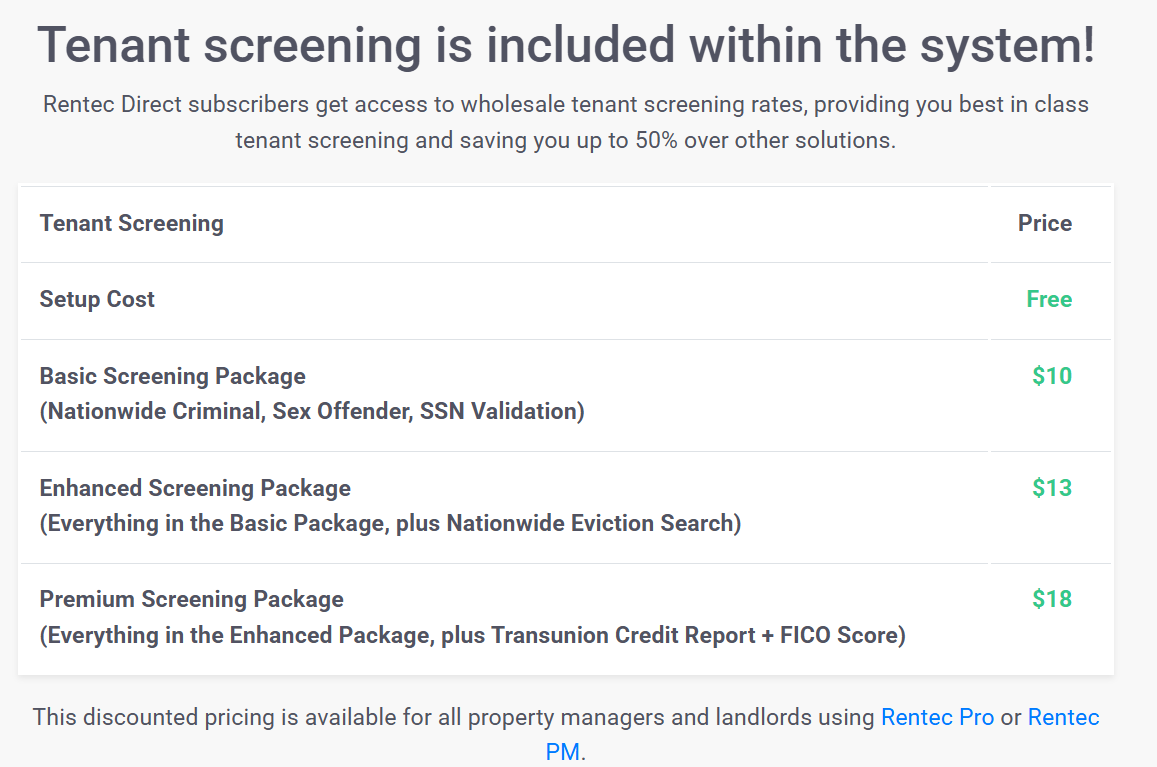This screenshot has height=767, width=1157.
Task: Open the Rentec Pro link
Action: tap(937, 717)
